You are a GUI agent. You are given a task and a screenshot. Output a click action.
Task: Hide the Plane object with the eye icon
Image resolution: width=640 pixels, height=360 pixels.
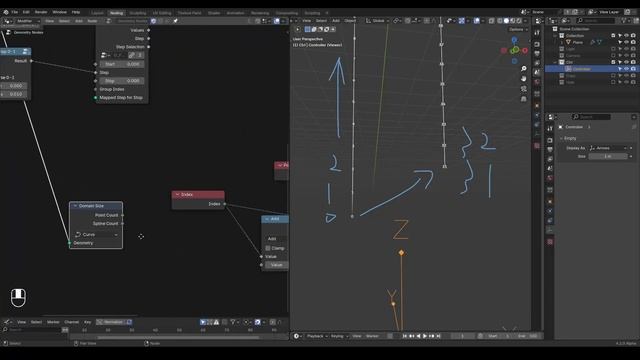click(627, 42)
